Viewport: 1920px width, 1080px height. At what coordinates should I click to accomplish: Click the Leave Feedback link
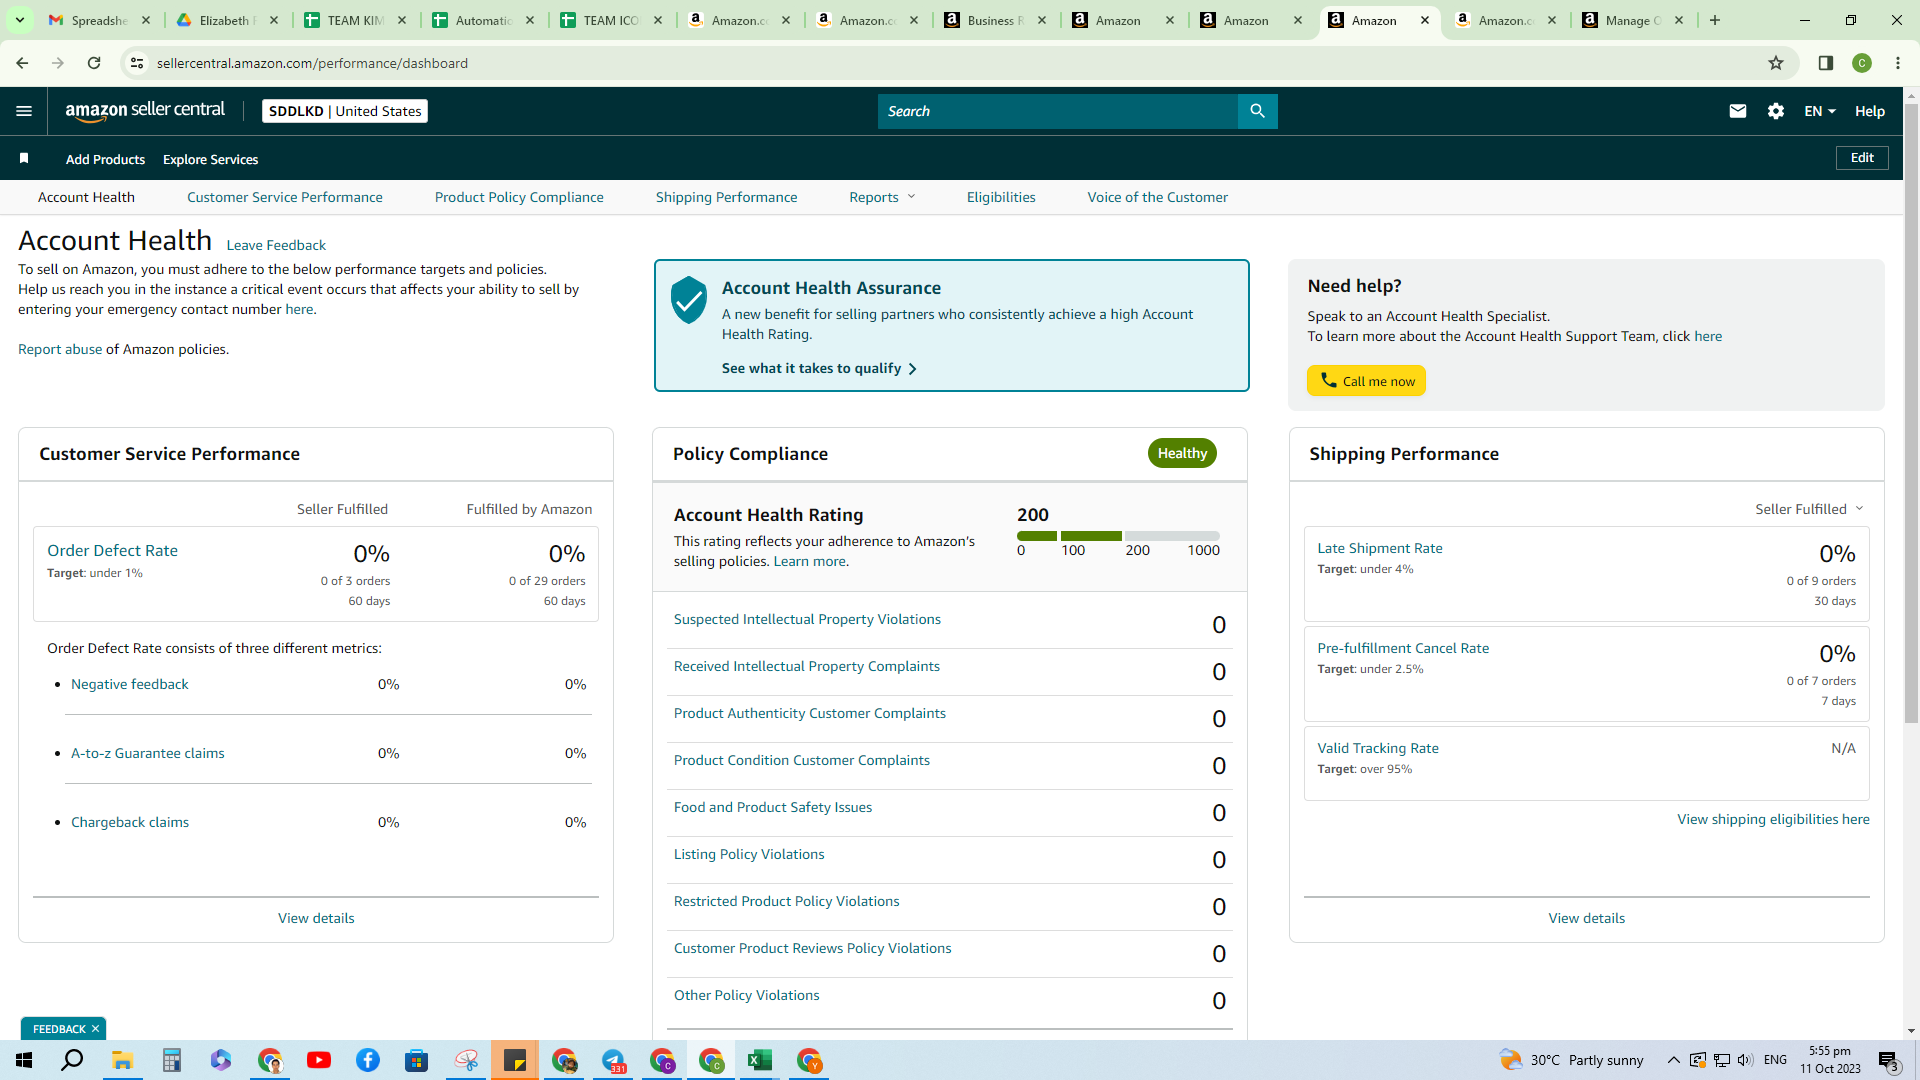tap(276, 245)
